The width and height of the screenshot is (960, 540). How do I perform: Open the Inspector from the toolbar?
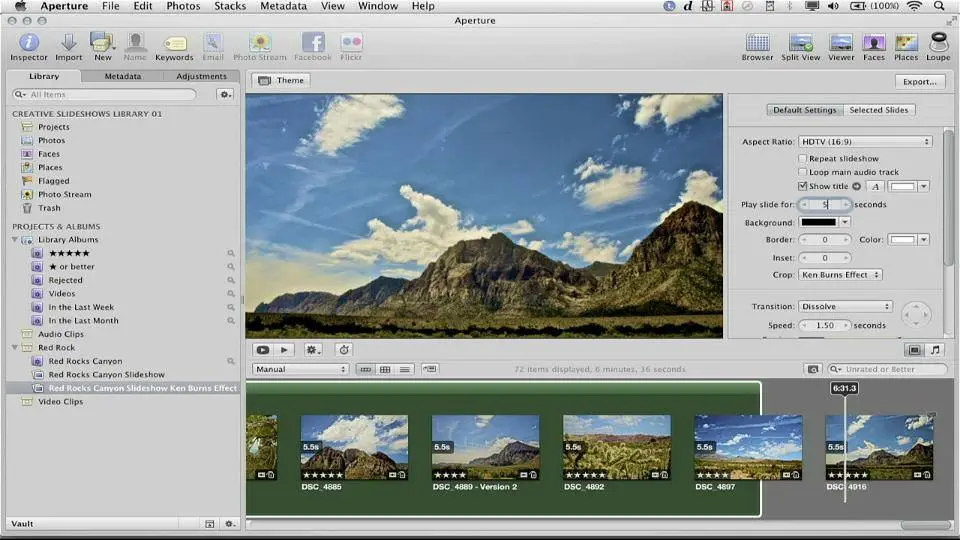[x=28, y=47]
